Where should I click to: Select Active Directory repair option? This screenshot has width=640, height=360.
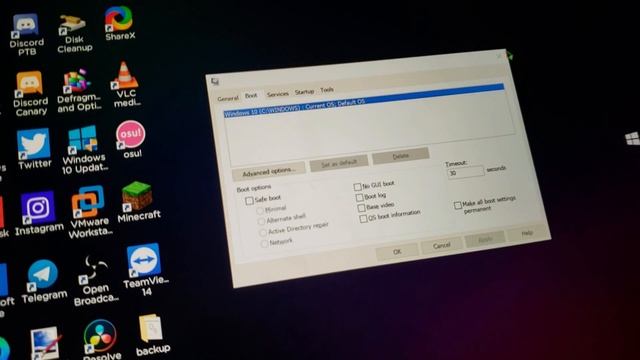[263, 233]
